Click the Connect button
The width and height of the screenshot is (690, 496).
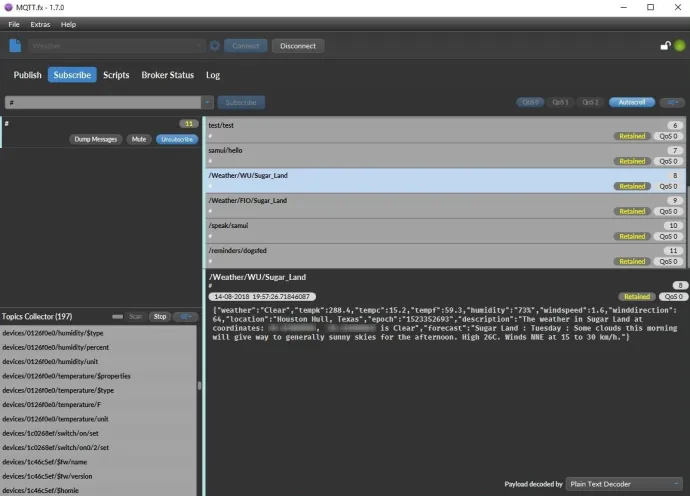tap(246, 46)
